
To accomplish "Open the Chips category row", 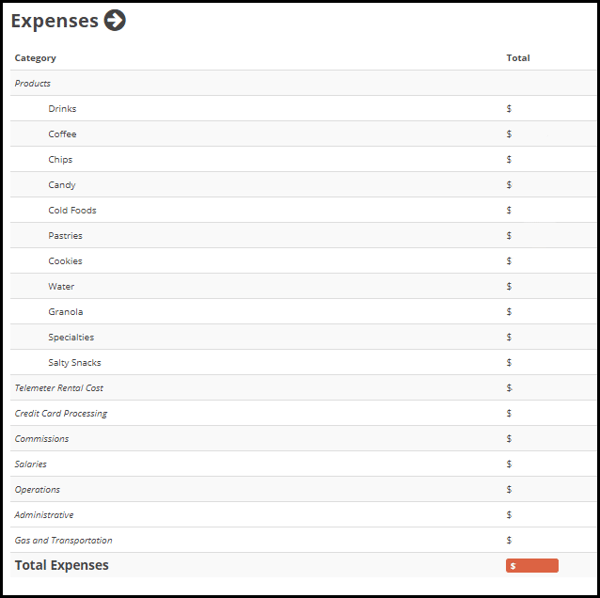I will (x=303, y=159).
